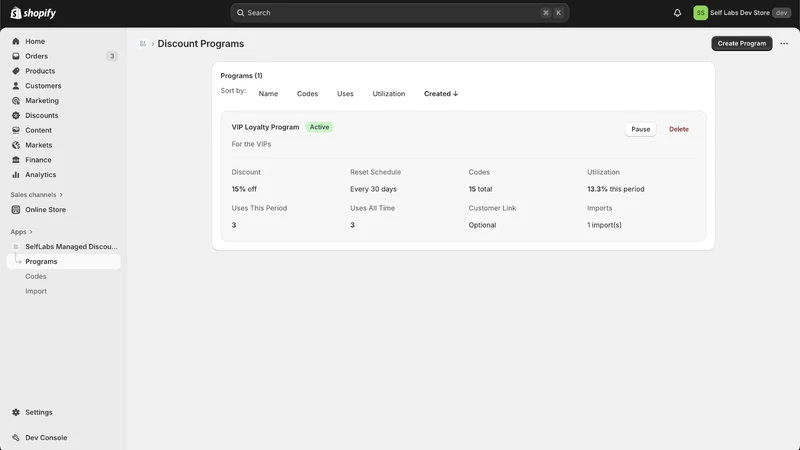Click the Settings gear icon
Viewport: 800px width, 450px height.
(x=16, y=412)
